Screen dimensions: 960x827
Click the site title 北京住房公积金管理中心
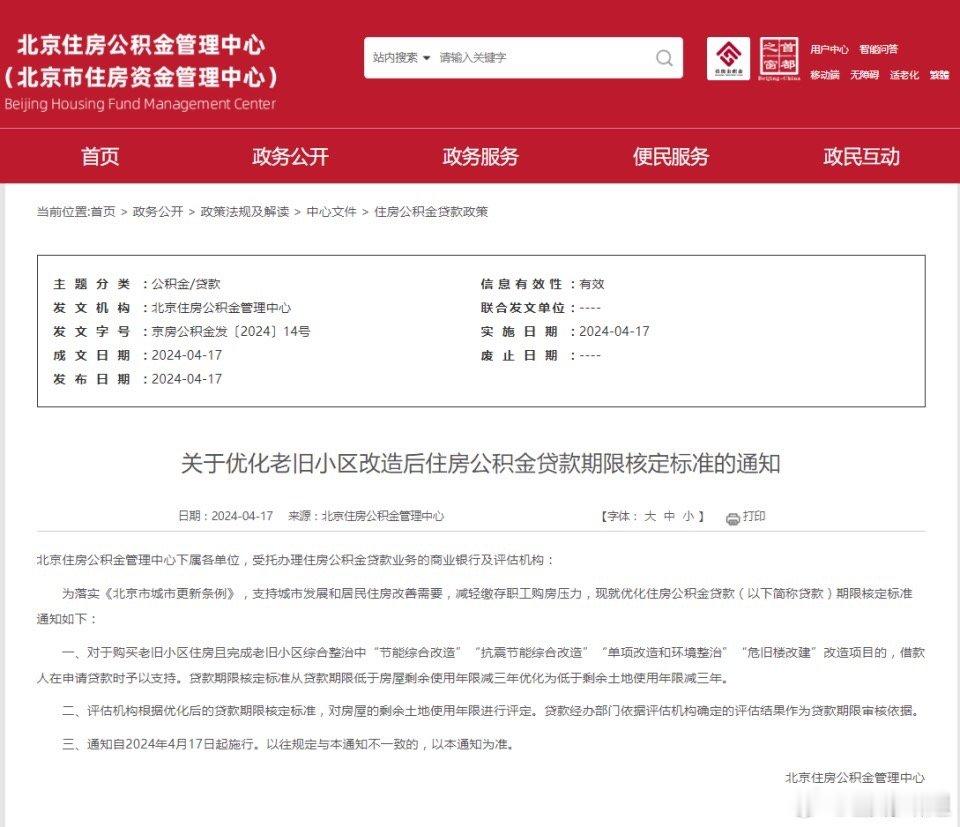click(141, 45)
